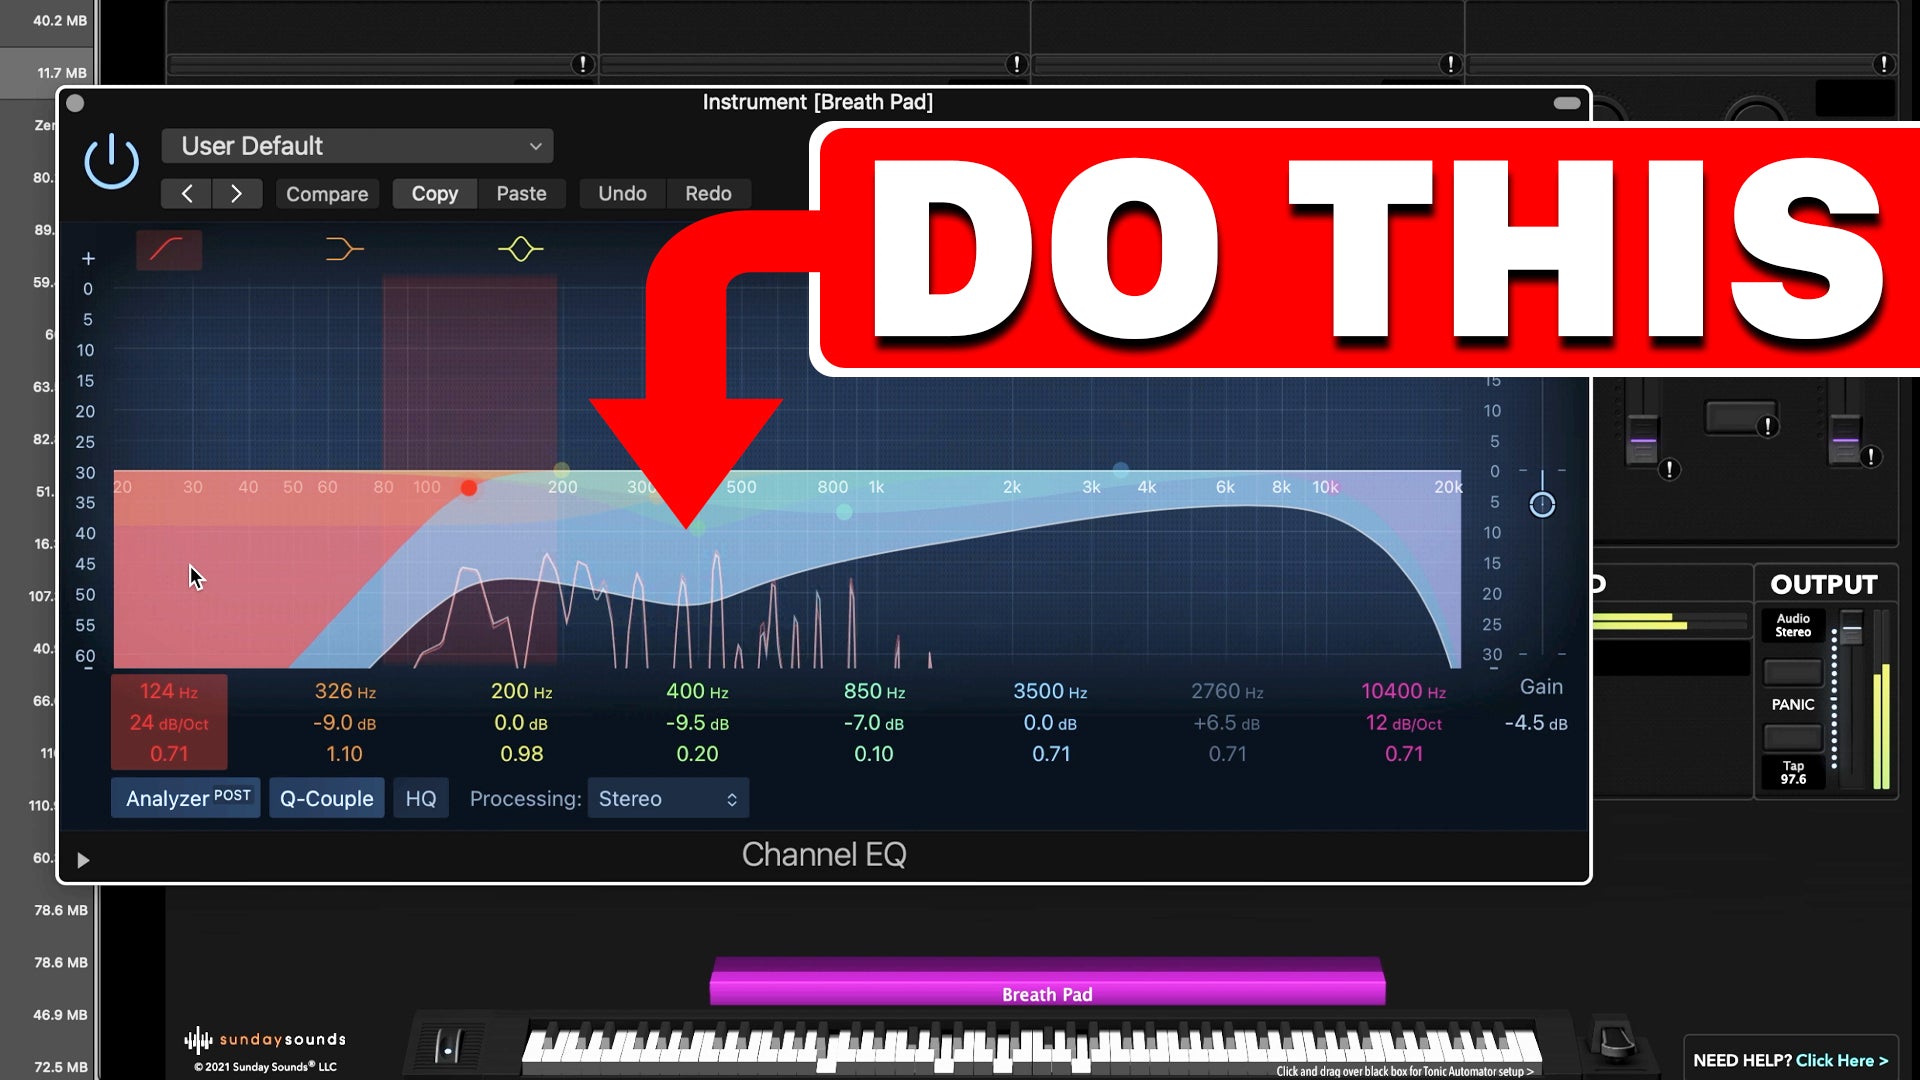Expand the Processing mode dropdown

665,798
